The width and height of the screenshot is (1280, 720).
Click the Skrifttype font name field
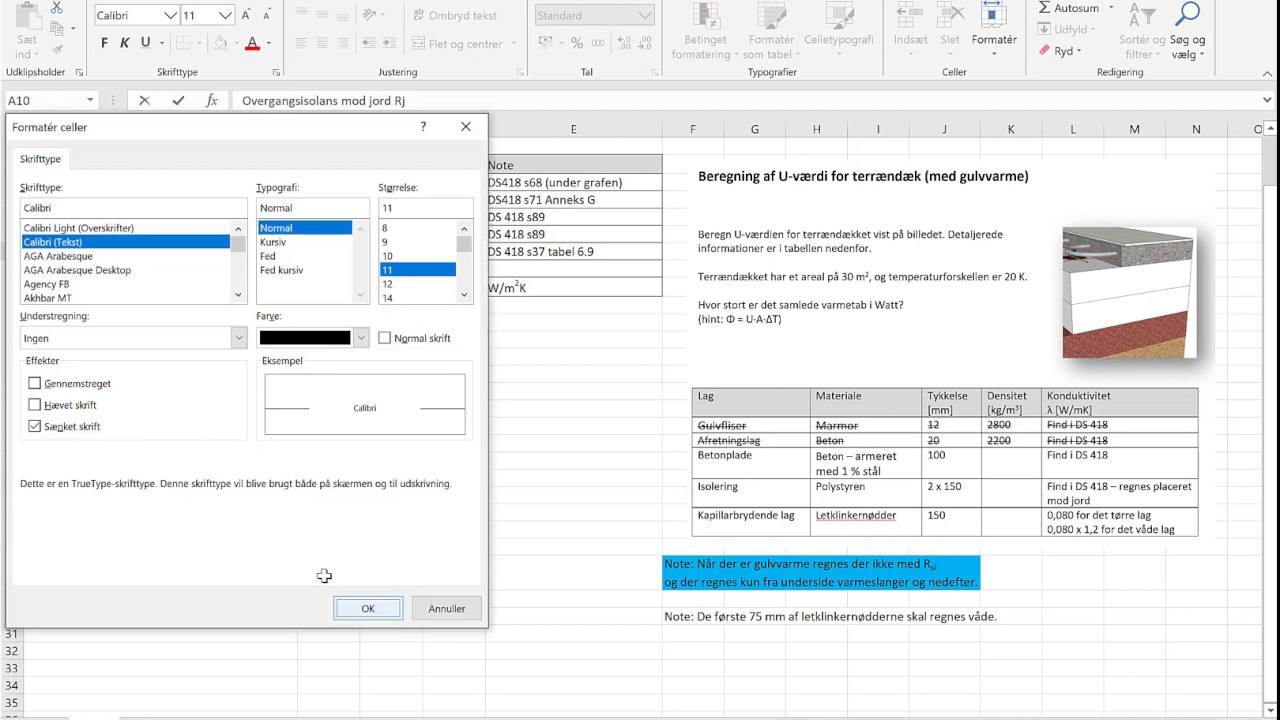[133, 208]
